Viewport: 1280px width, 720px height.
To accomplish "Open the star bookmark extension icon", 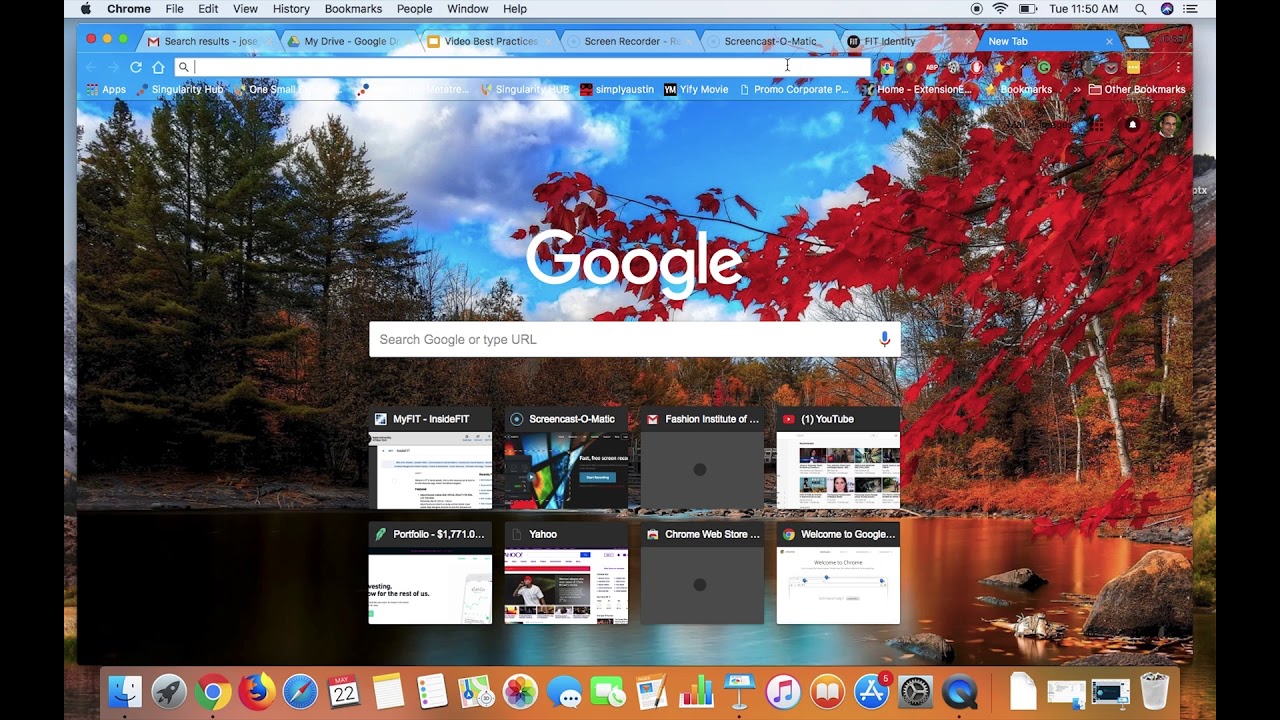I will point(999,67).
